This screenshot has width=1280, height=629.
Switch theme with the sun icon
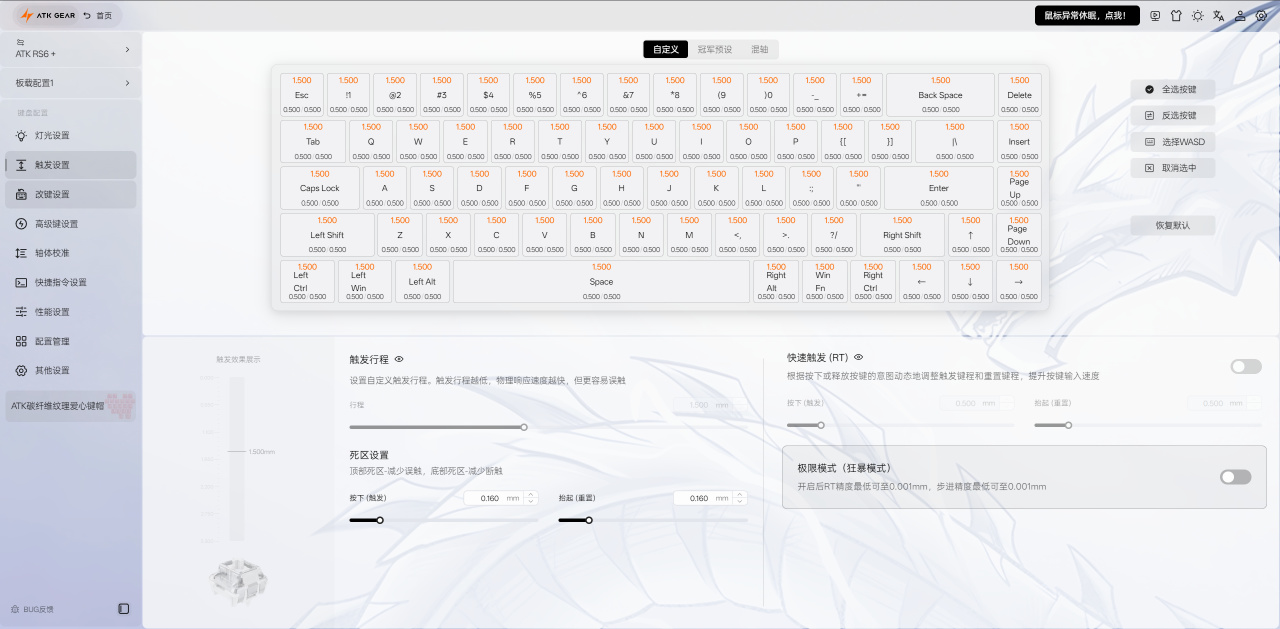(1197, 16)
